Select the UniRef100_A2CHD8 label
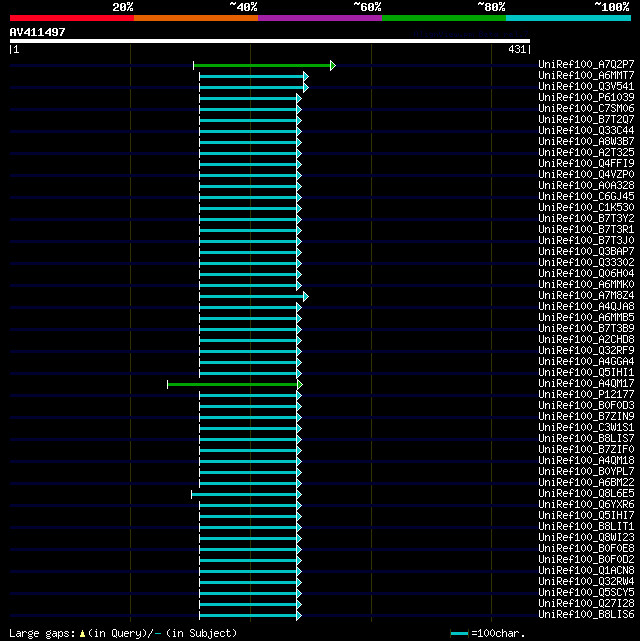This screenshot has height=641, width=640. [x=586, y=339]
